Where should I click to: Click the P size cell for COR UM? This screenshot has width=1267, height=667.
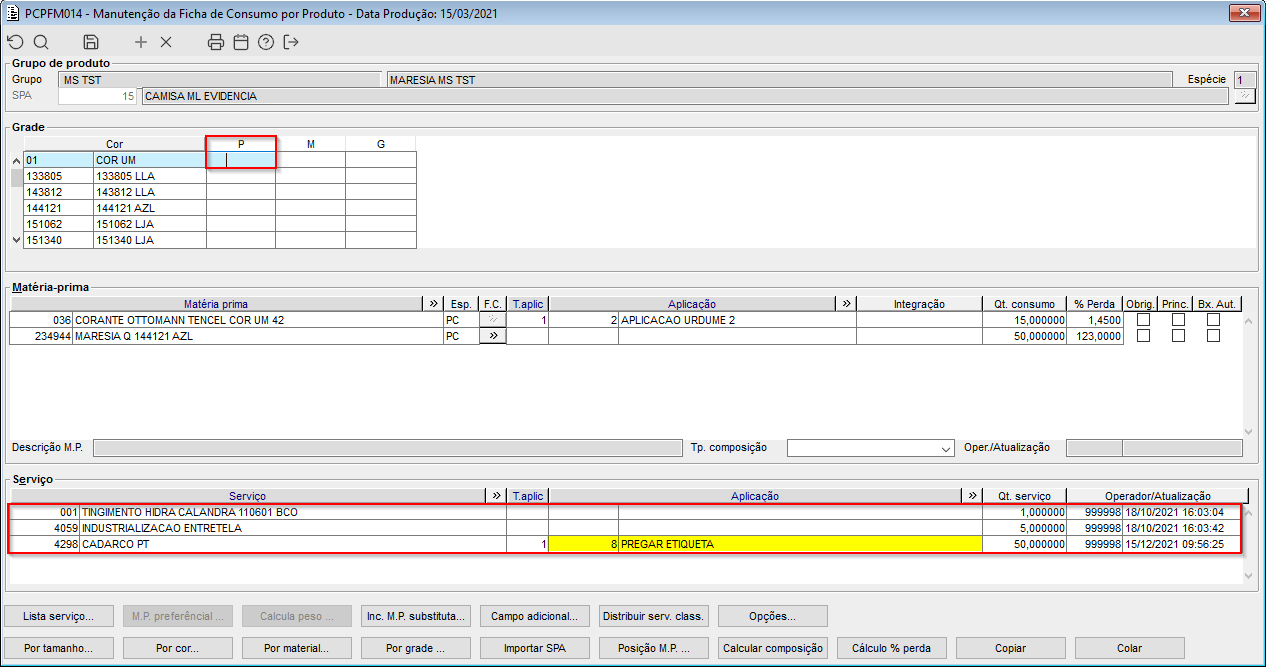click(241, 159)
